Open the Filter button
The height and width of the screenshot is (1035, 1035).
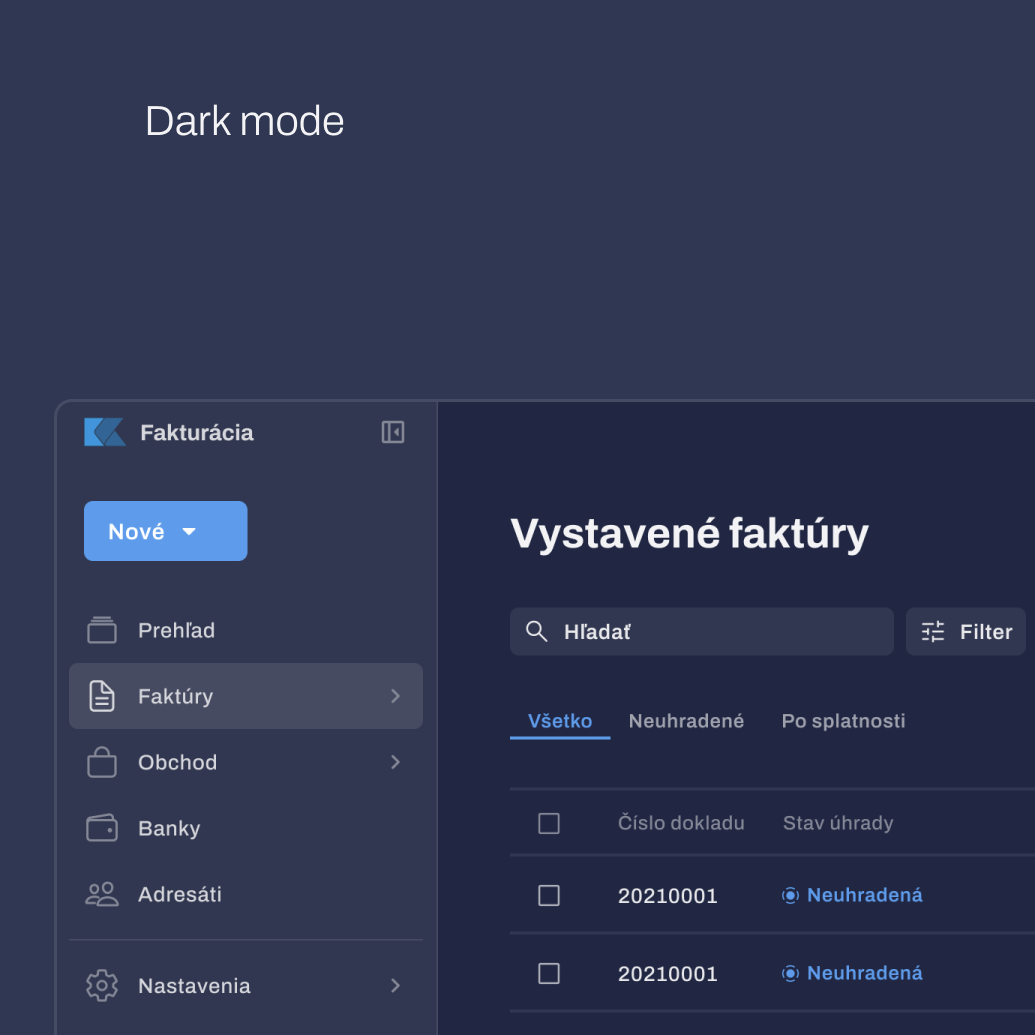(966, 632)
